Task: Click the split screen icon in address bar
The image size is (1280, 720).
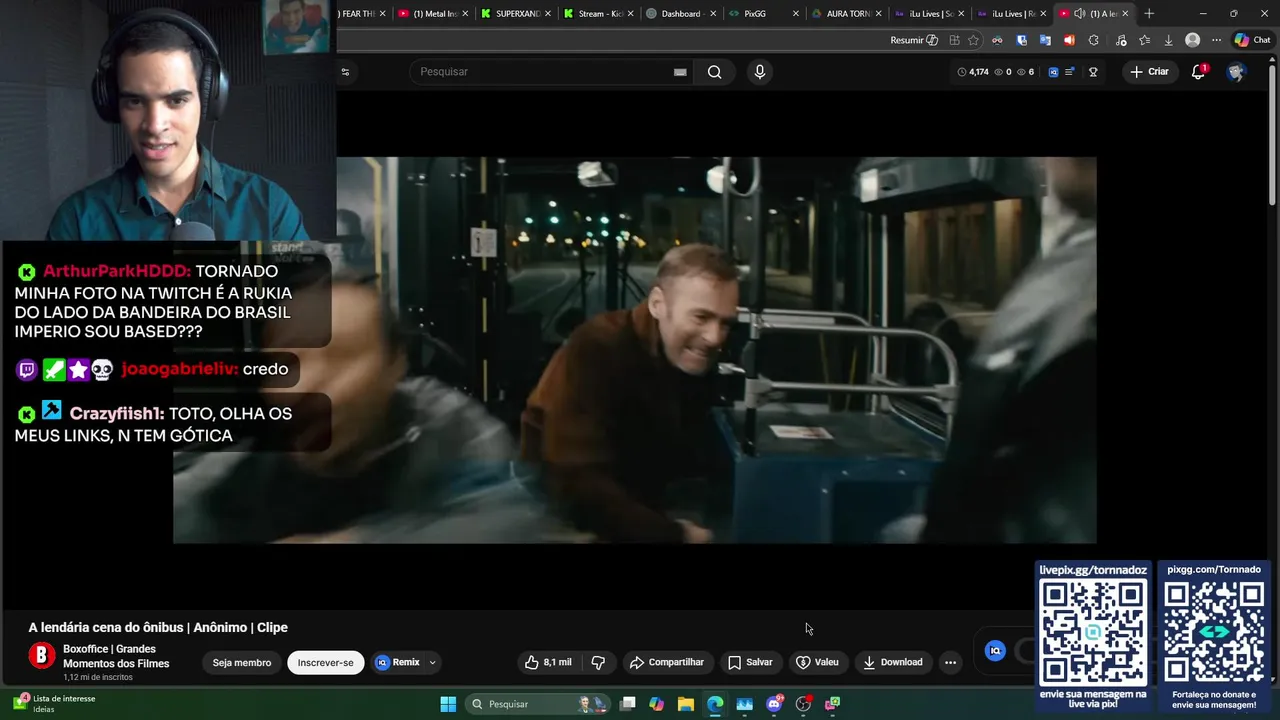Action: 954,40
